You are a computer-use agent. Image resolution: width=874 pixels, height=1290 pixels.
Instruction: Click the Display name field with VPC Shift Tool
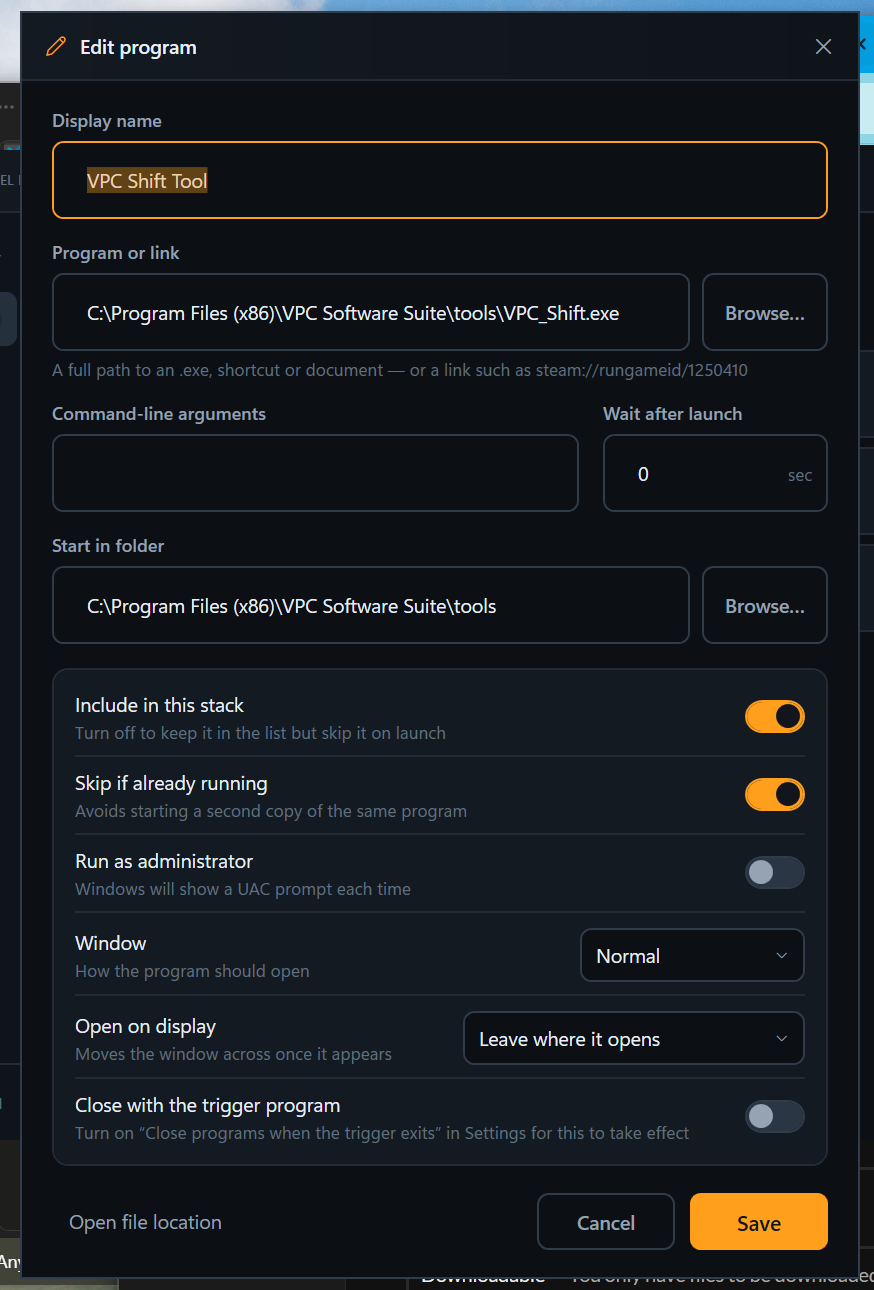(440, 180)
